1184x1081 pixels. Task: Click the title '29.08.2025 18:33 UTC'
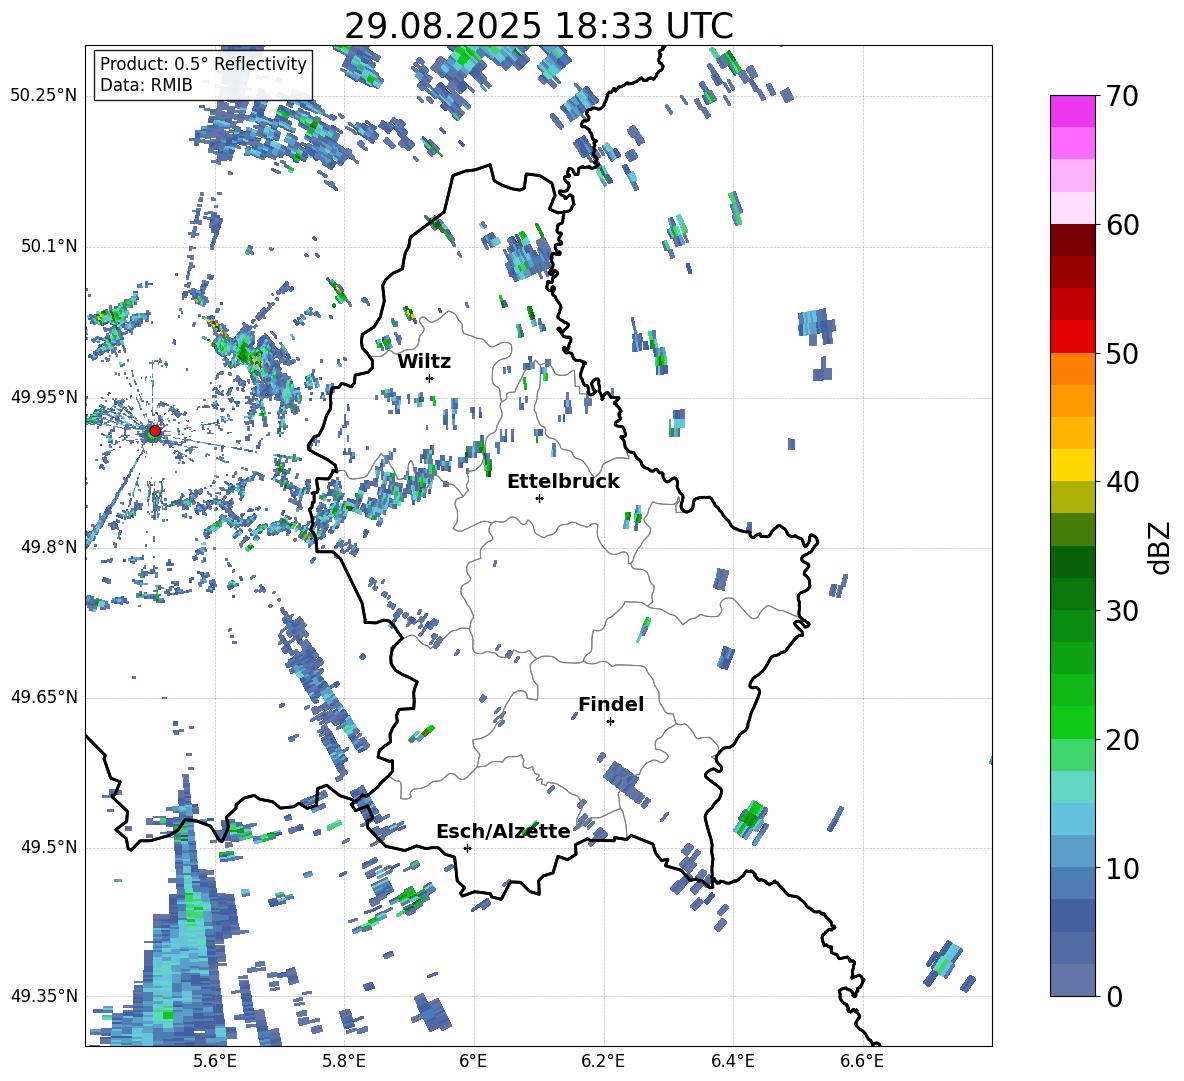pos(538,26)
